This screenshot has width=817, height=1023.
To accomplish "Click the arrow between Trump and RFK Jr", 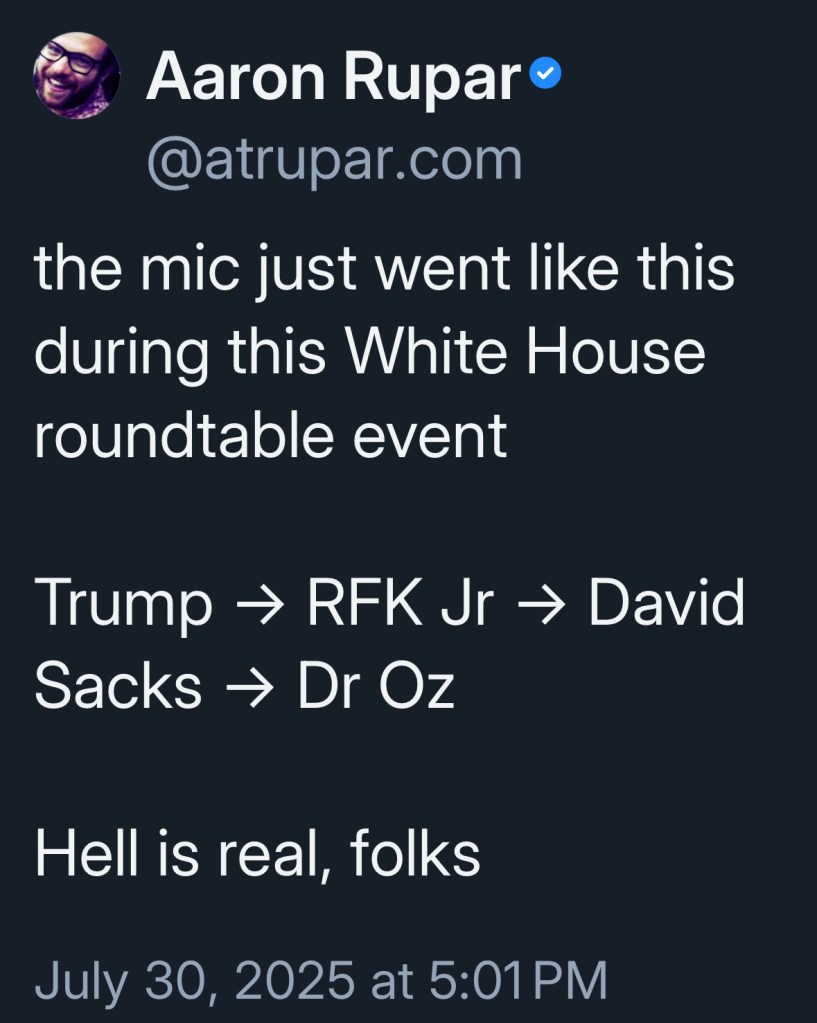I will 259,605.
